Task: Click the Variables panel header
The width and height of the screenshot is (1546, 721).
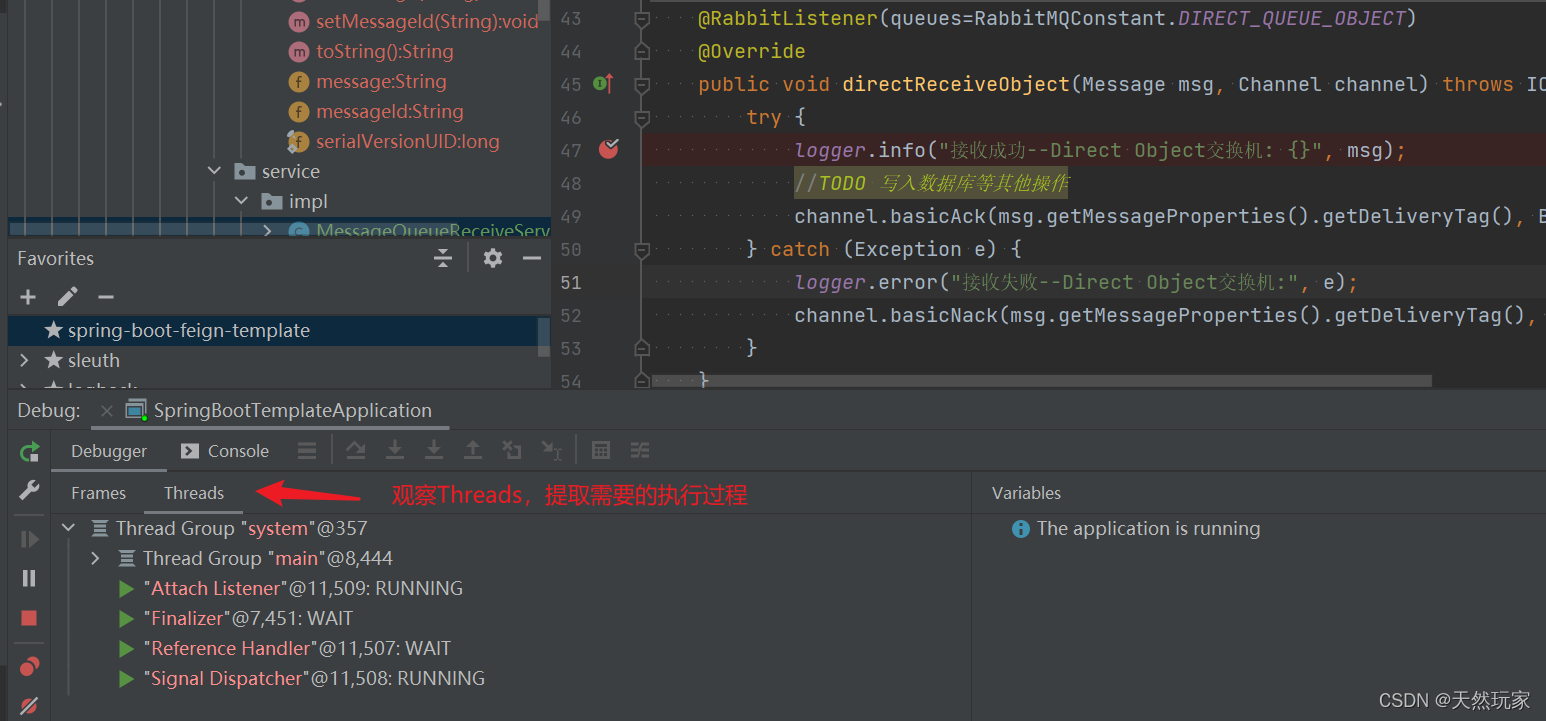Action: point(1026,493)
